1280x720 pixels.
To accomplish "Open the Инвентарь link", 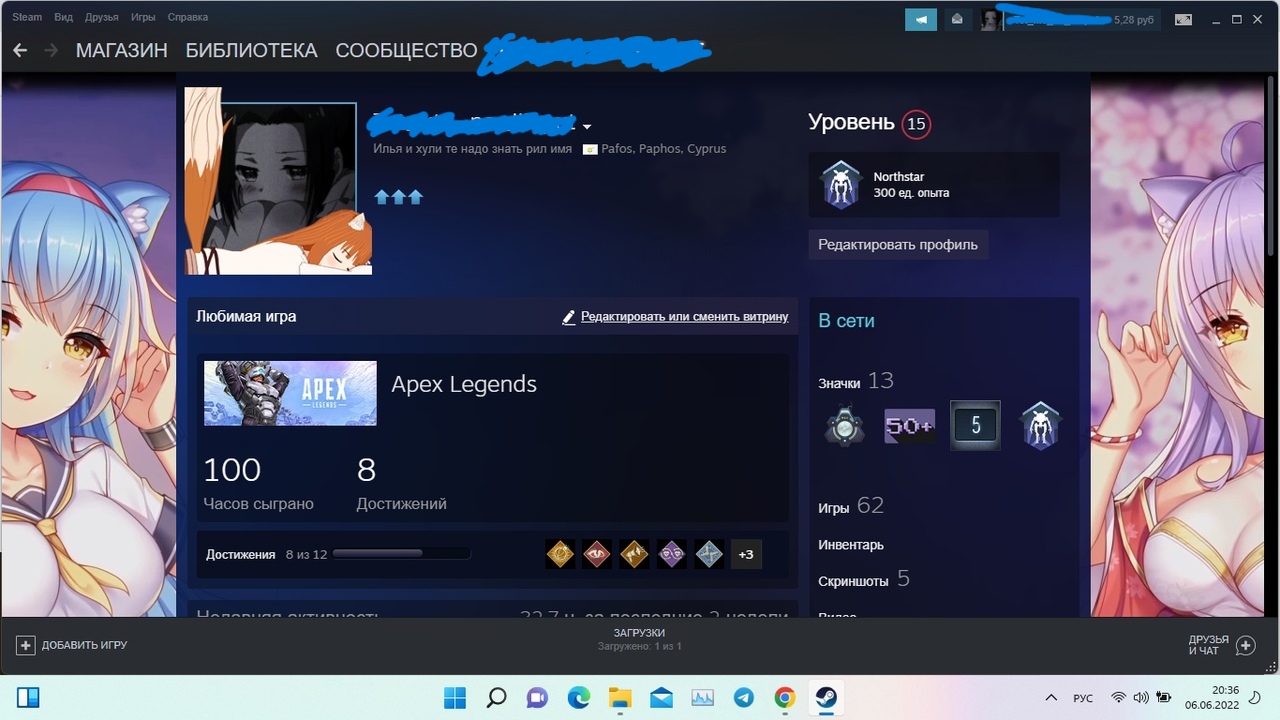I will 851,545.
